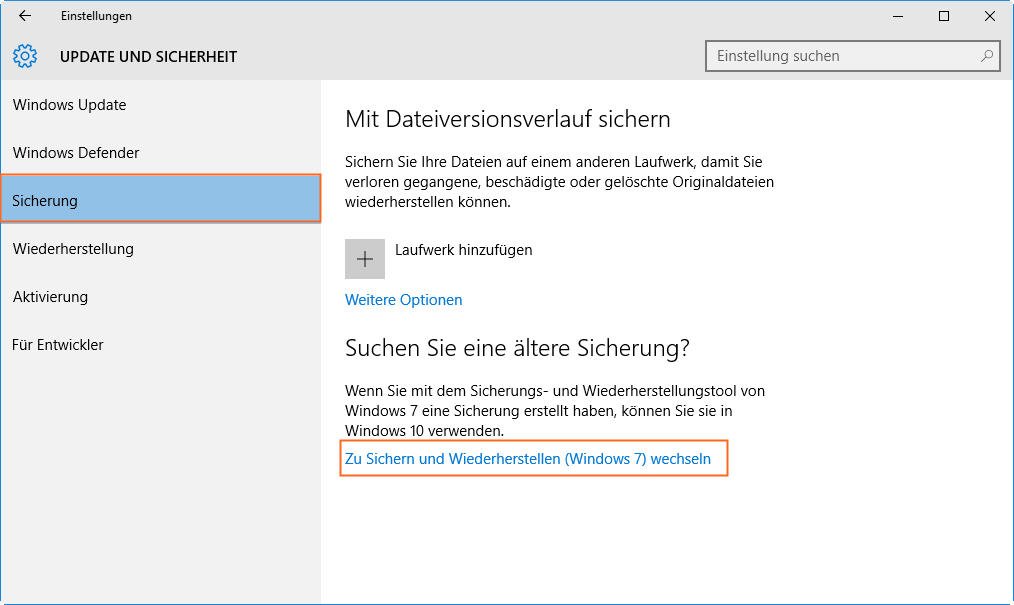The width and height of the screenshot is (1014, 605).
Task: Click the plus icon to add a drive
Action: click(365, 259)
